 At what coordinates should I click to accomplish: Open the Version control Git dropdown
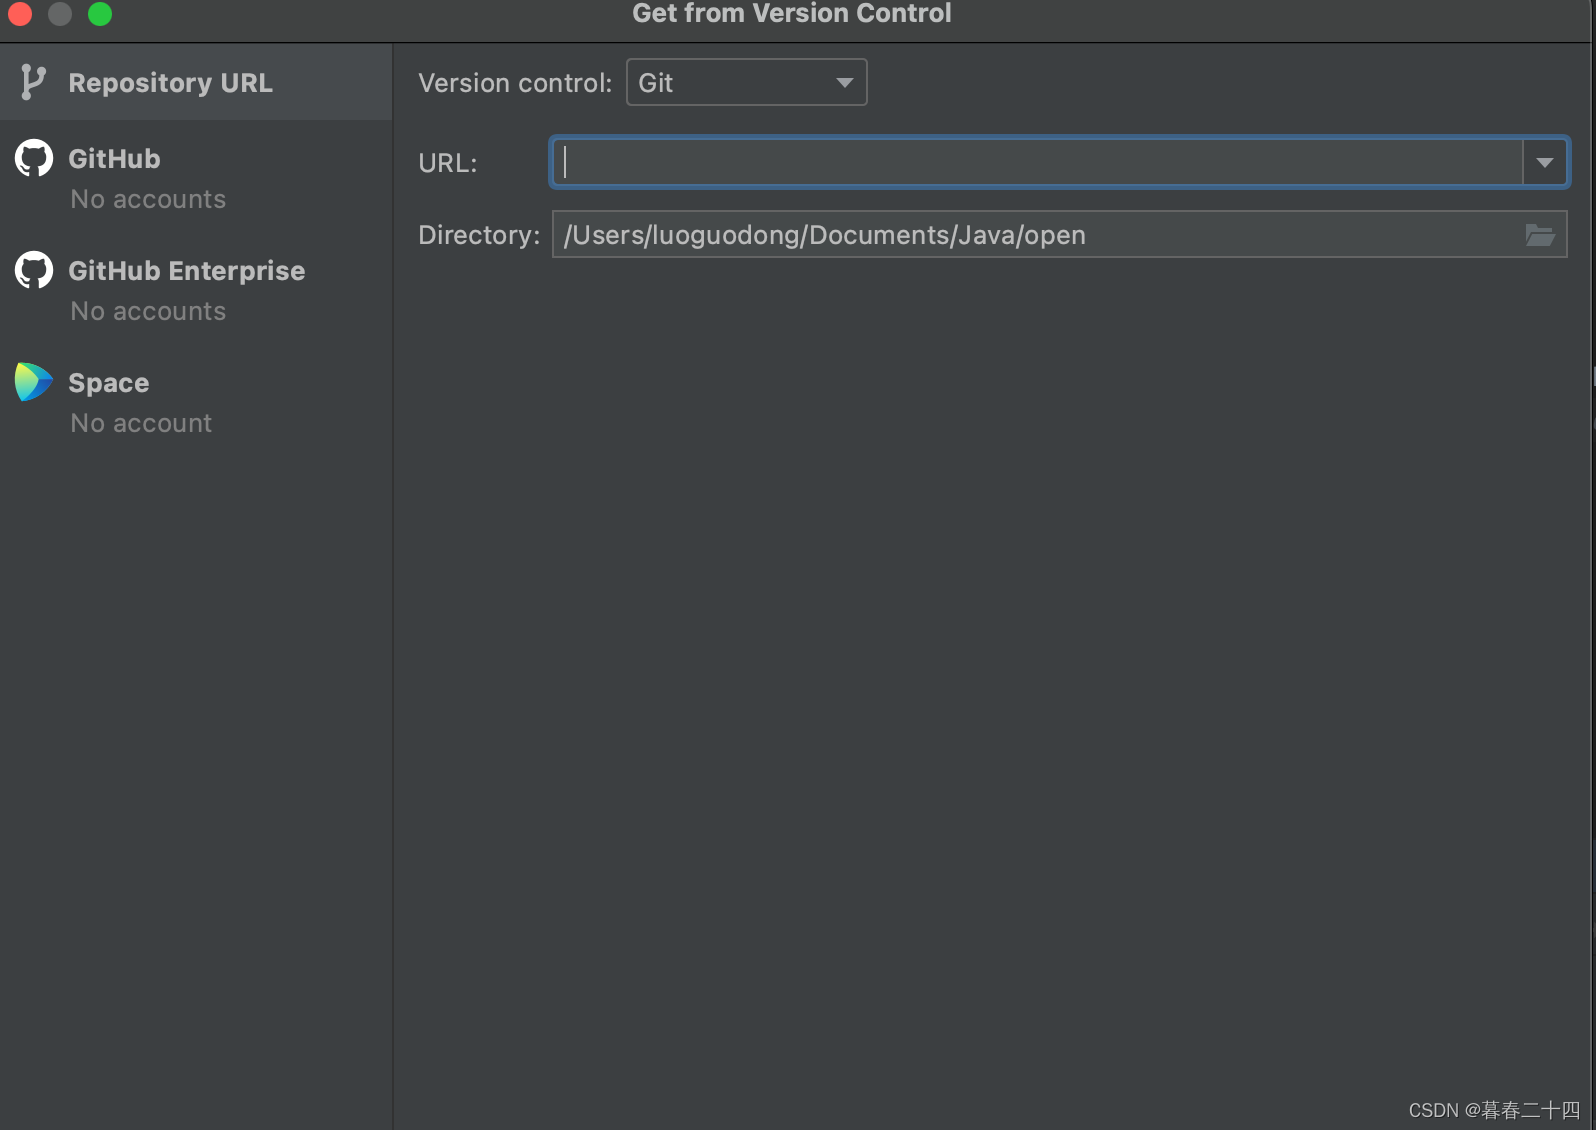tap(746, 82)
